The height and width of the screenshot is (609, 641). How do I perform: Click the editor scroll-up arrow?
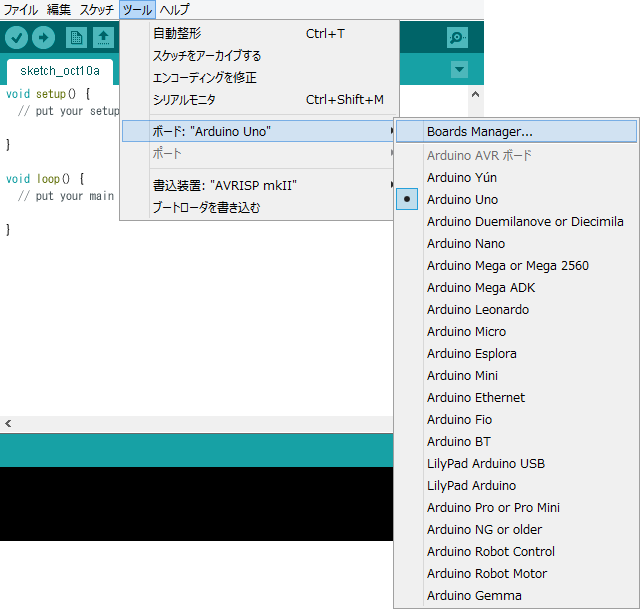click(475, 94)
